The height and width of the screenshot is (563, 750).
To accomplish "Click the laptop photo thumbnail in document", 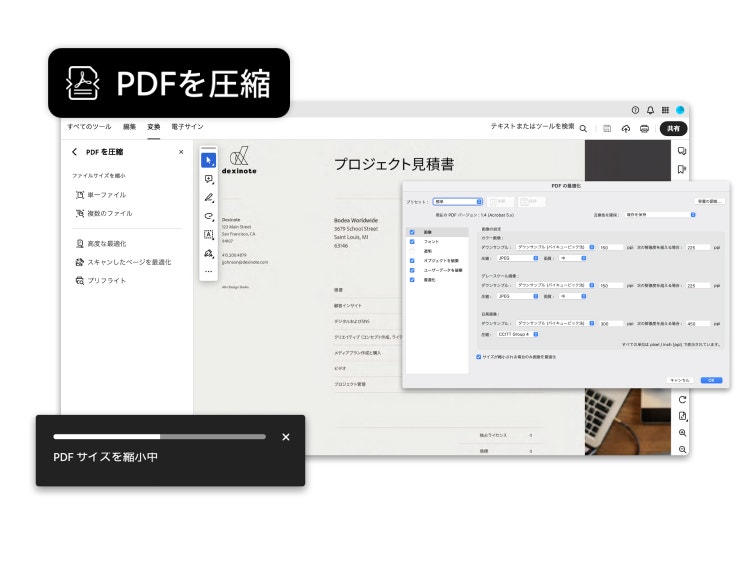I will click(x=628, y=422).
